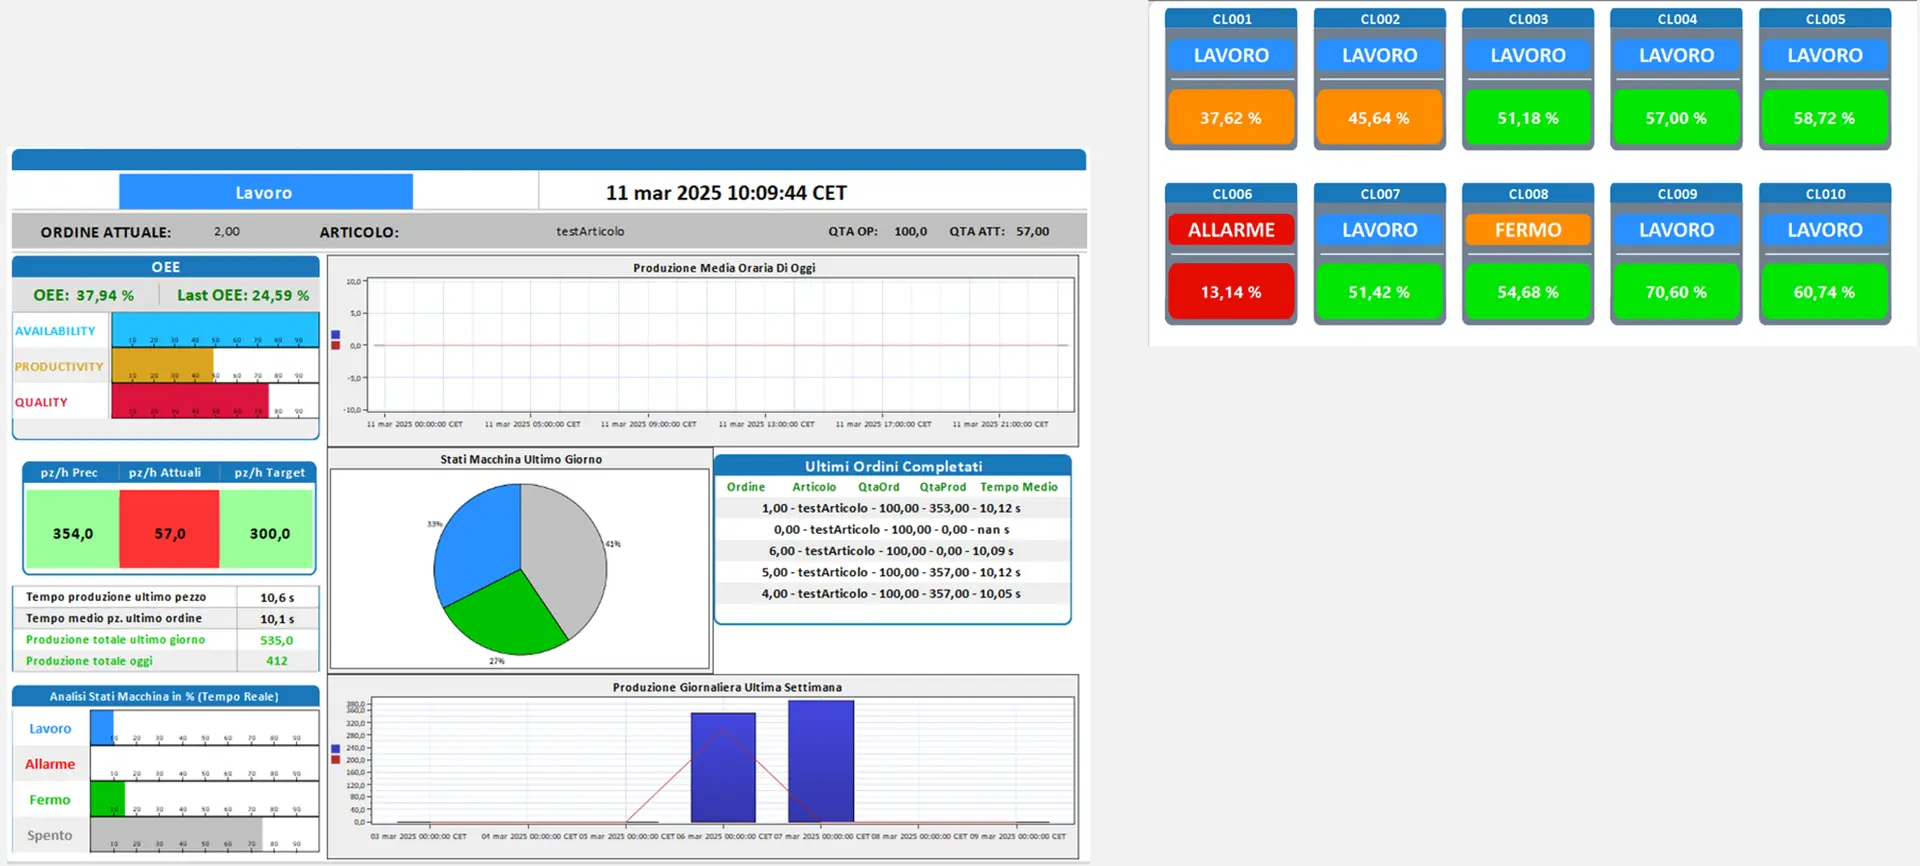Click the CL003 machine header label
This screenshot has width=1920, height=866.
(x=1528, y=19)
